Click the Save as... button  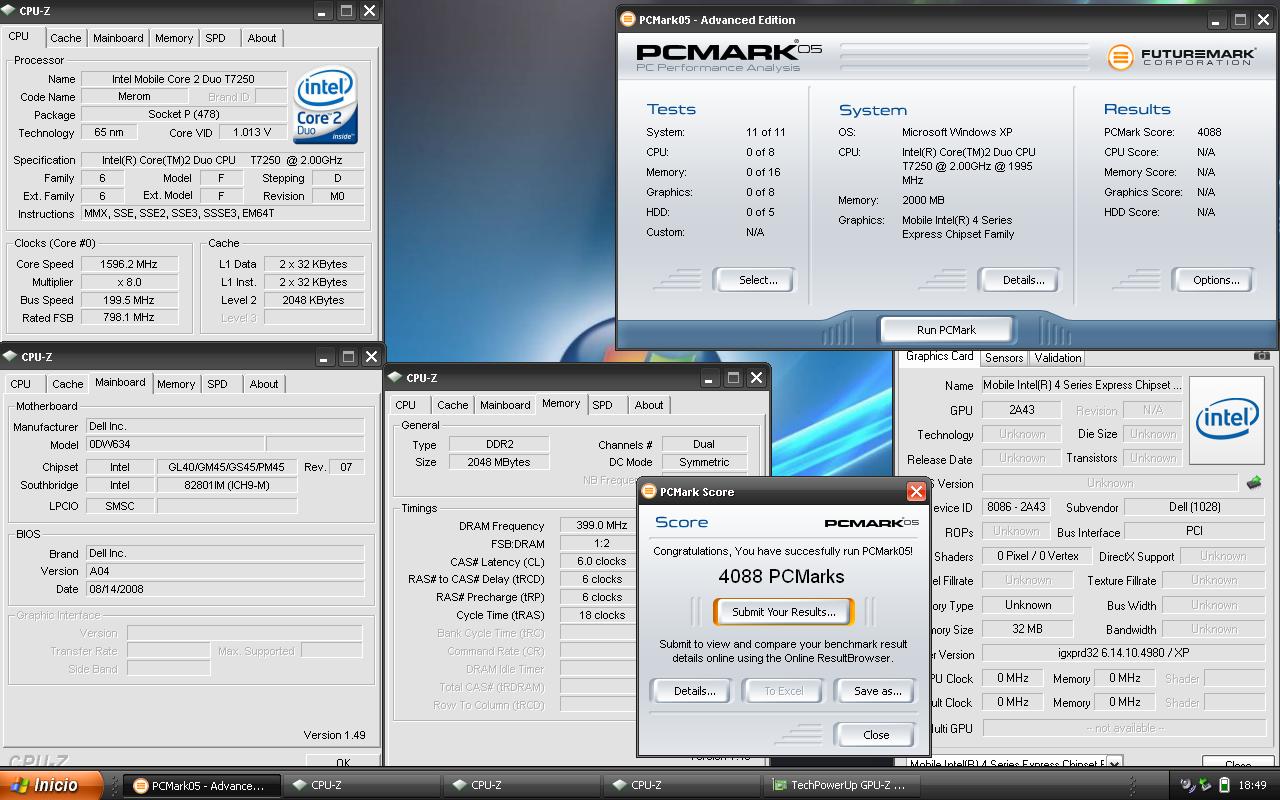click(877, 691)
